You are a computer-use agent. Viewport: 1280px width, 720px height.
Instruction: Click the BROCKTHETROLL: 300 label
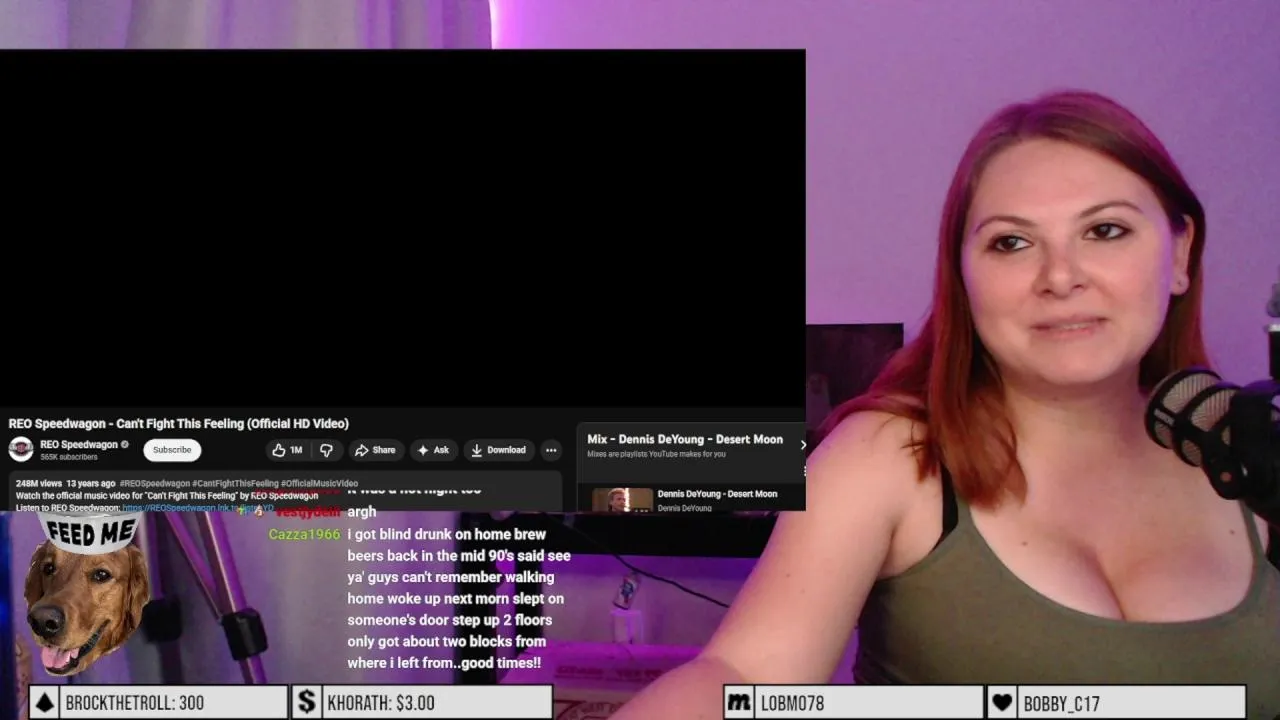(x=135, y=704)
